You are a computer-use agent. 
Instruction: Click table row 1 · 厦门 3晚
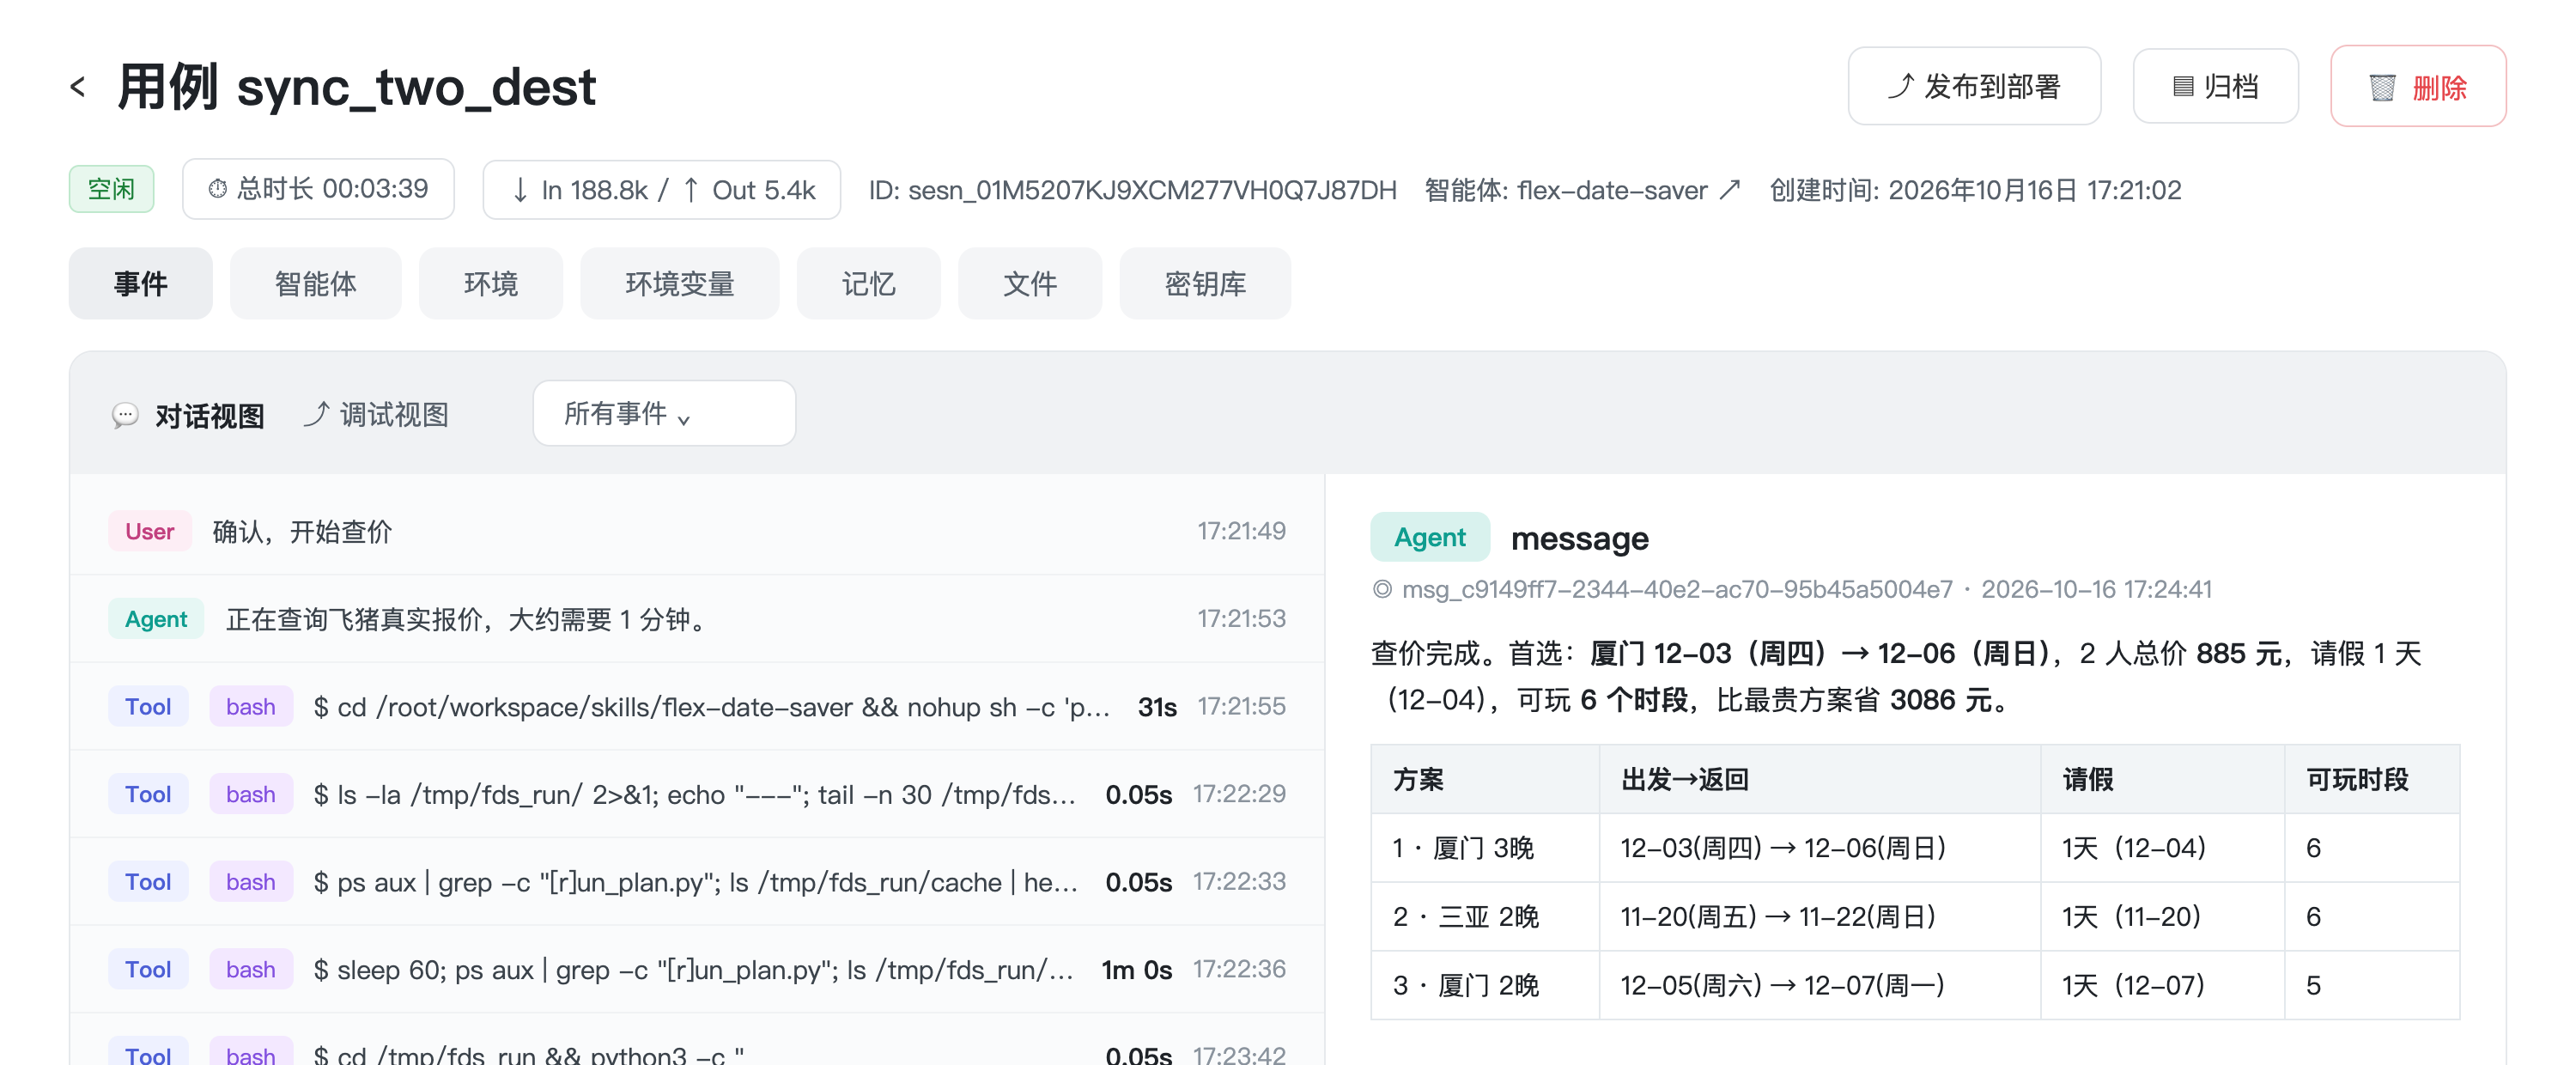click(1915, 848)
